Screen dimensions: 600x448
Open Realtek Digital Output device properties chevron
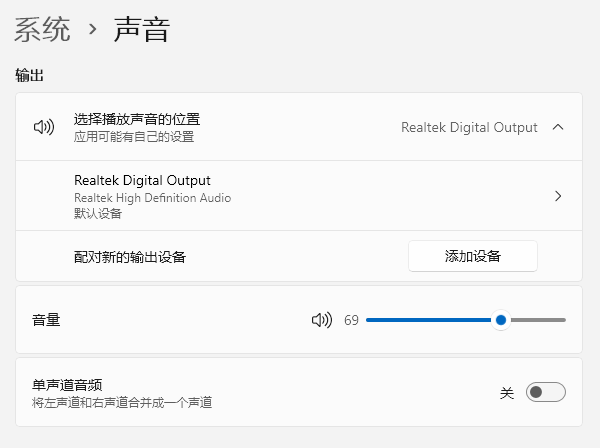(558, 196)
